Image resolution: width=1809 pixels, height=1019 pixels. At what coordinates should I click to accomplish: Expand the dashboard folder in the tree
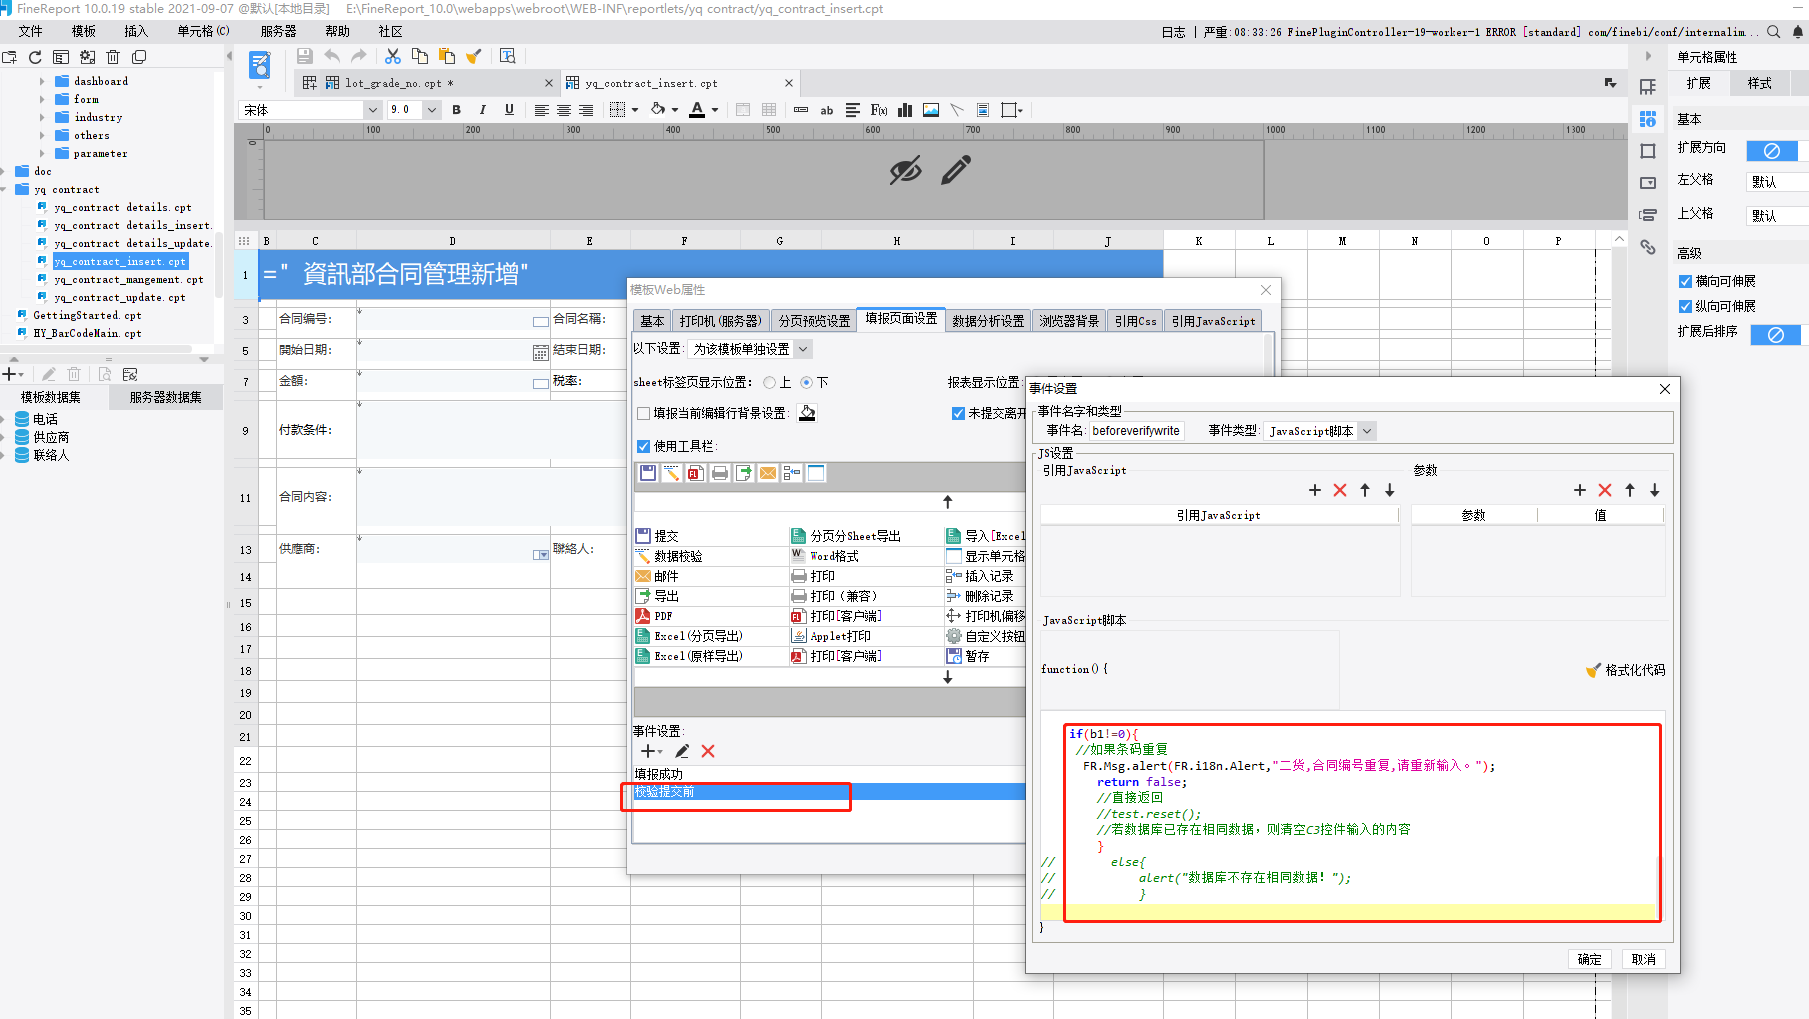[42, 81]
